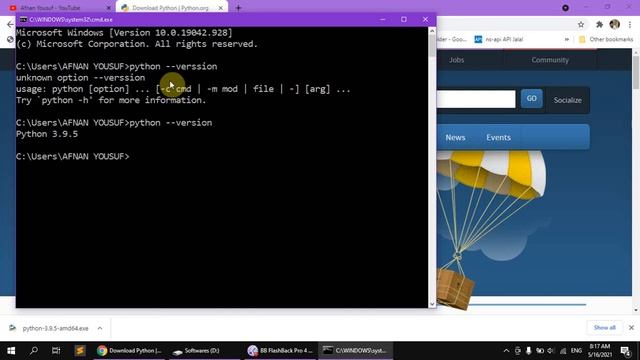This screenshot has height=360, width=640.
Task: Open the ns-api API Jalal bookmark
Action: pyautogui.click(x=499, y=40)
